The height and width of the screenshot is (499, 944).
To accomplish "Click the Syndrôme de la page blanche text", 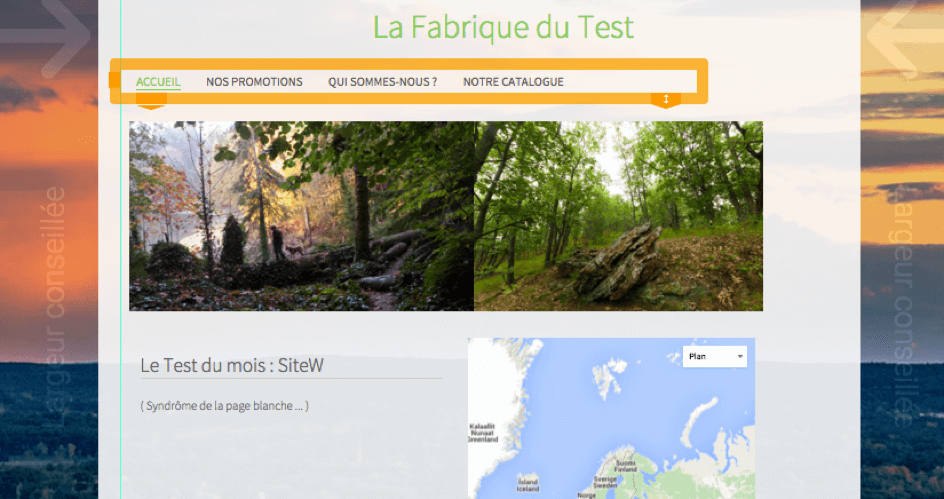I will coord(225,406).
